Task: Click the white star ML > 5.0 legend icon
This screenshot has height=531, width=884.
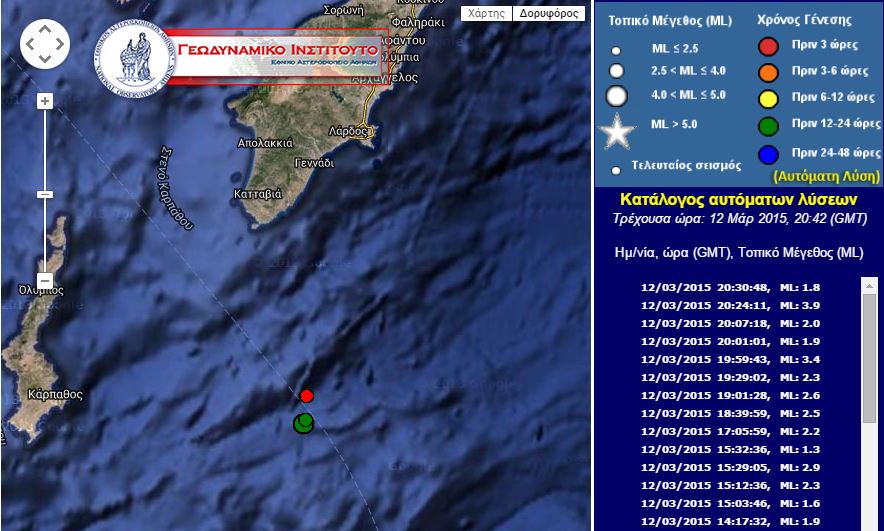Action: pos(617,132)
